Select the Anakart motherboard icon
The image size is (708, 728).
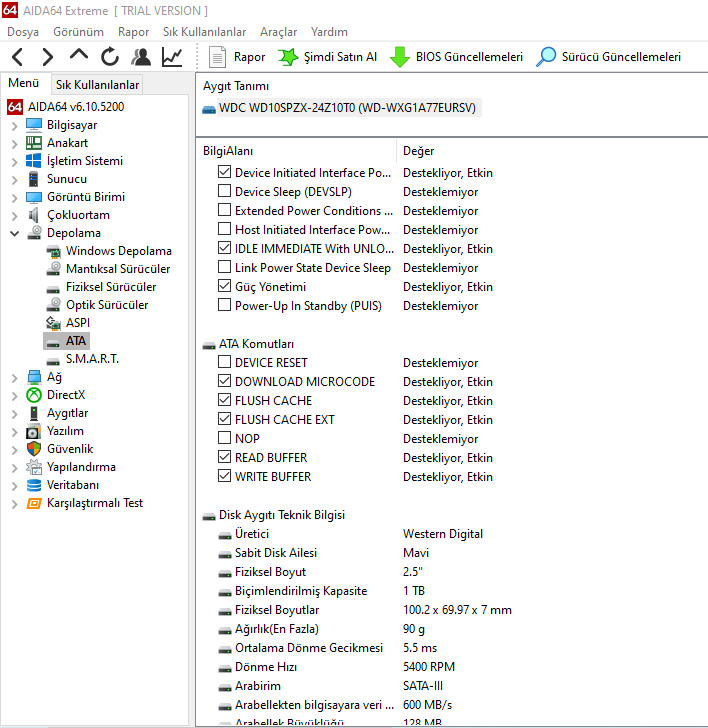coord(34,143)
